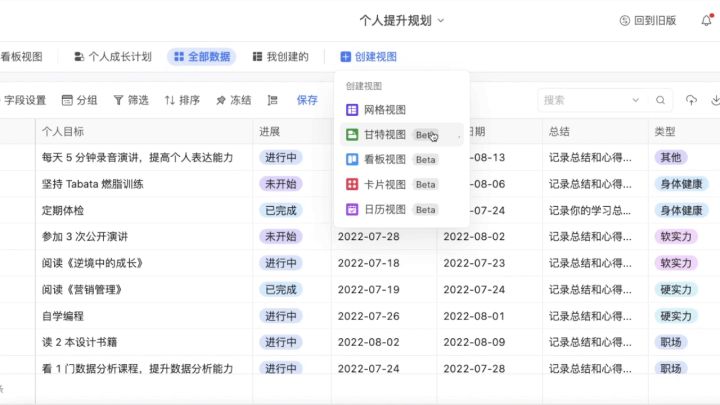Switch to the 全部数据 view tab
720x405 pixels.
coord(202,57)
